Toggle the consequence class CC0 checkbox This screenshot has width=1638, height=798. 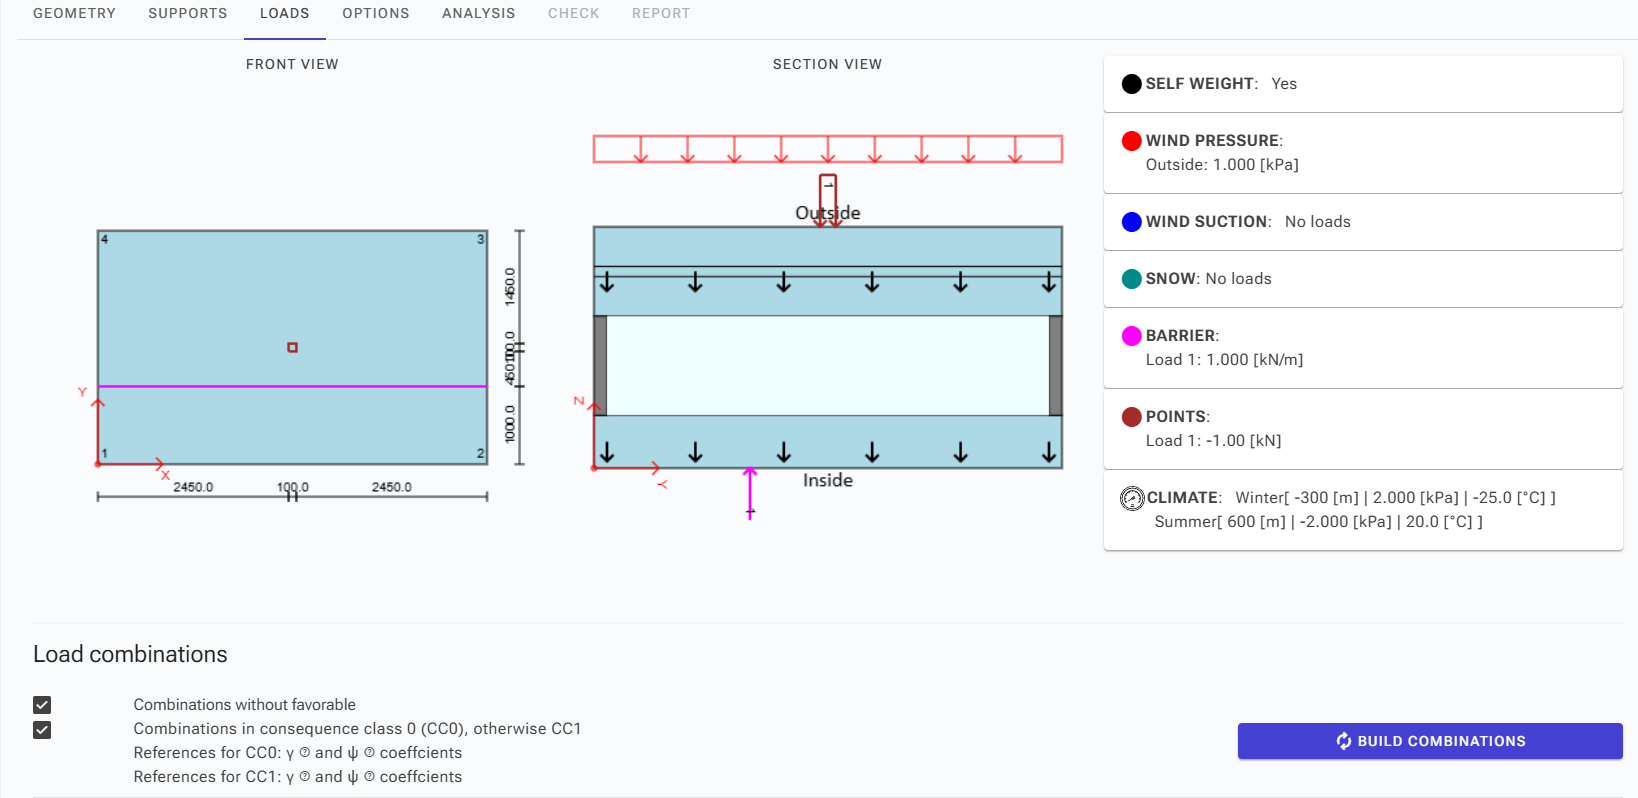pyautogui.click(x=42, y=730)
